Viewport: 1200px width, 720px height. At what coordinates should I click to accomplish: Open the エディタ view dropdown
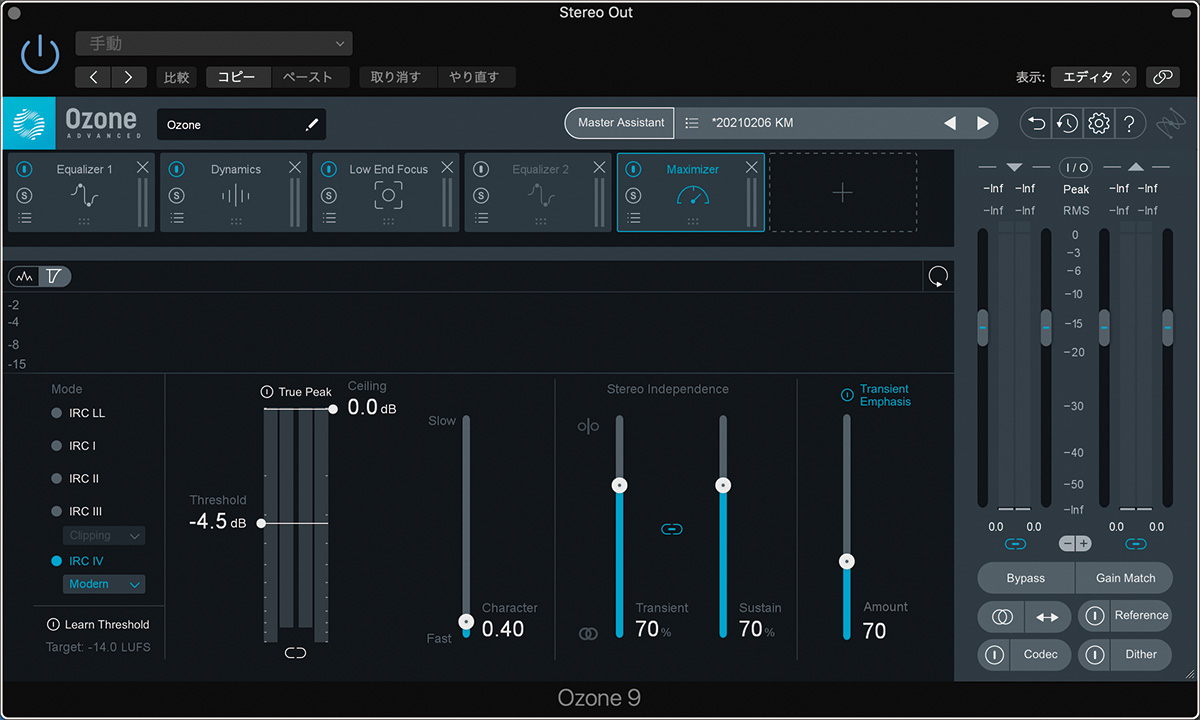coord(1094,77)
